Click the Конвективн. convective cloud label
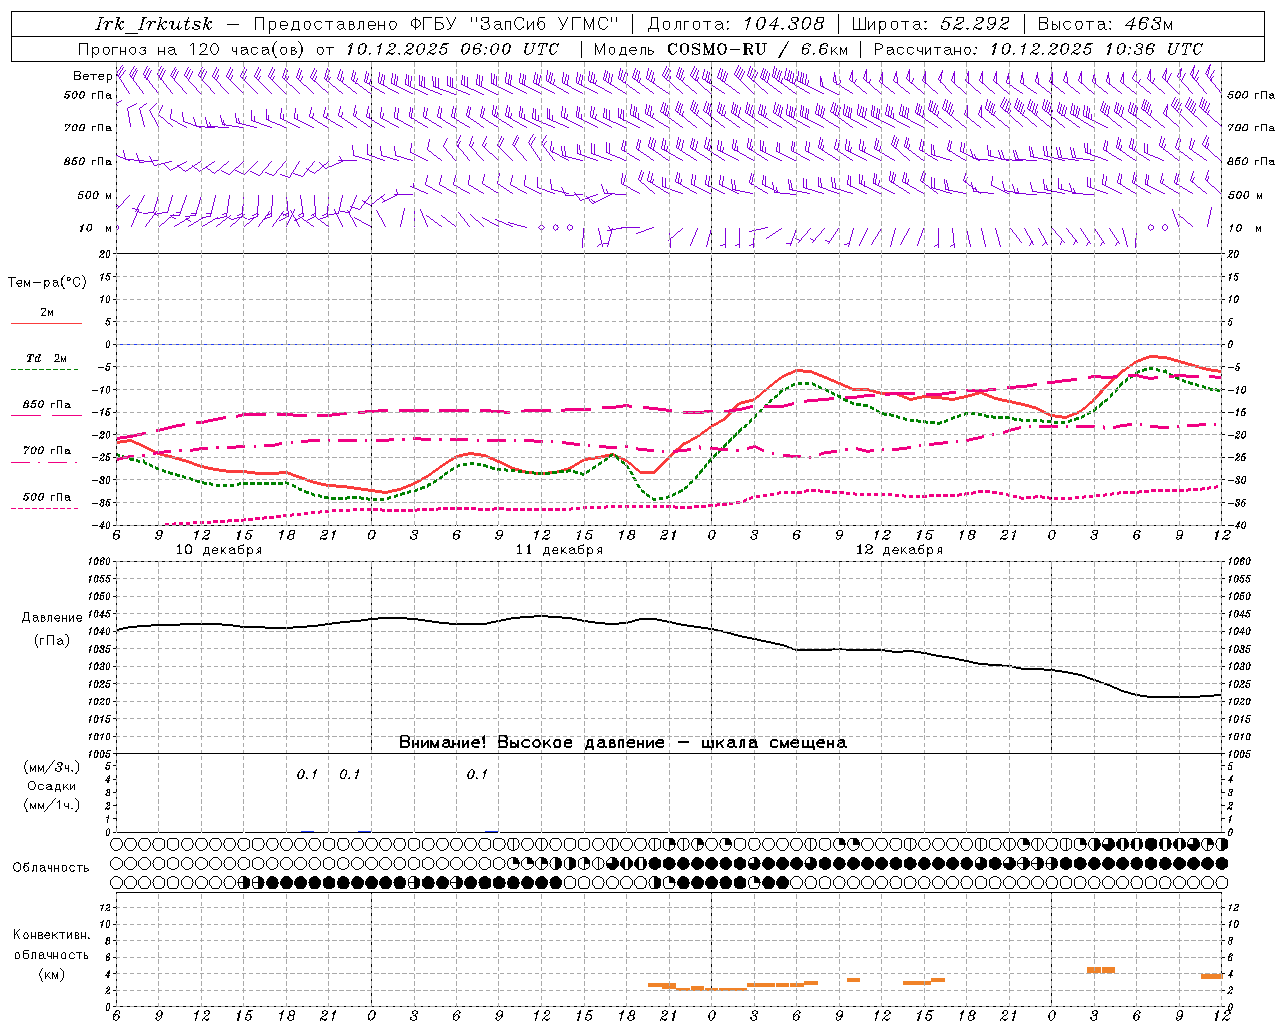This screenshot has height=1024, width=1280. pyautogui.click(x=51, y=935)
